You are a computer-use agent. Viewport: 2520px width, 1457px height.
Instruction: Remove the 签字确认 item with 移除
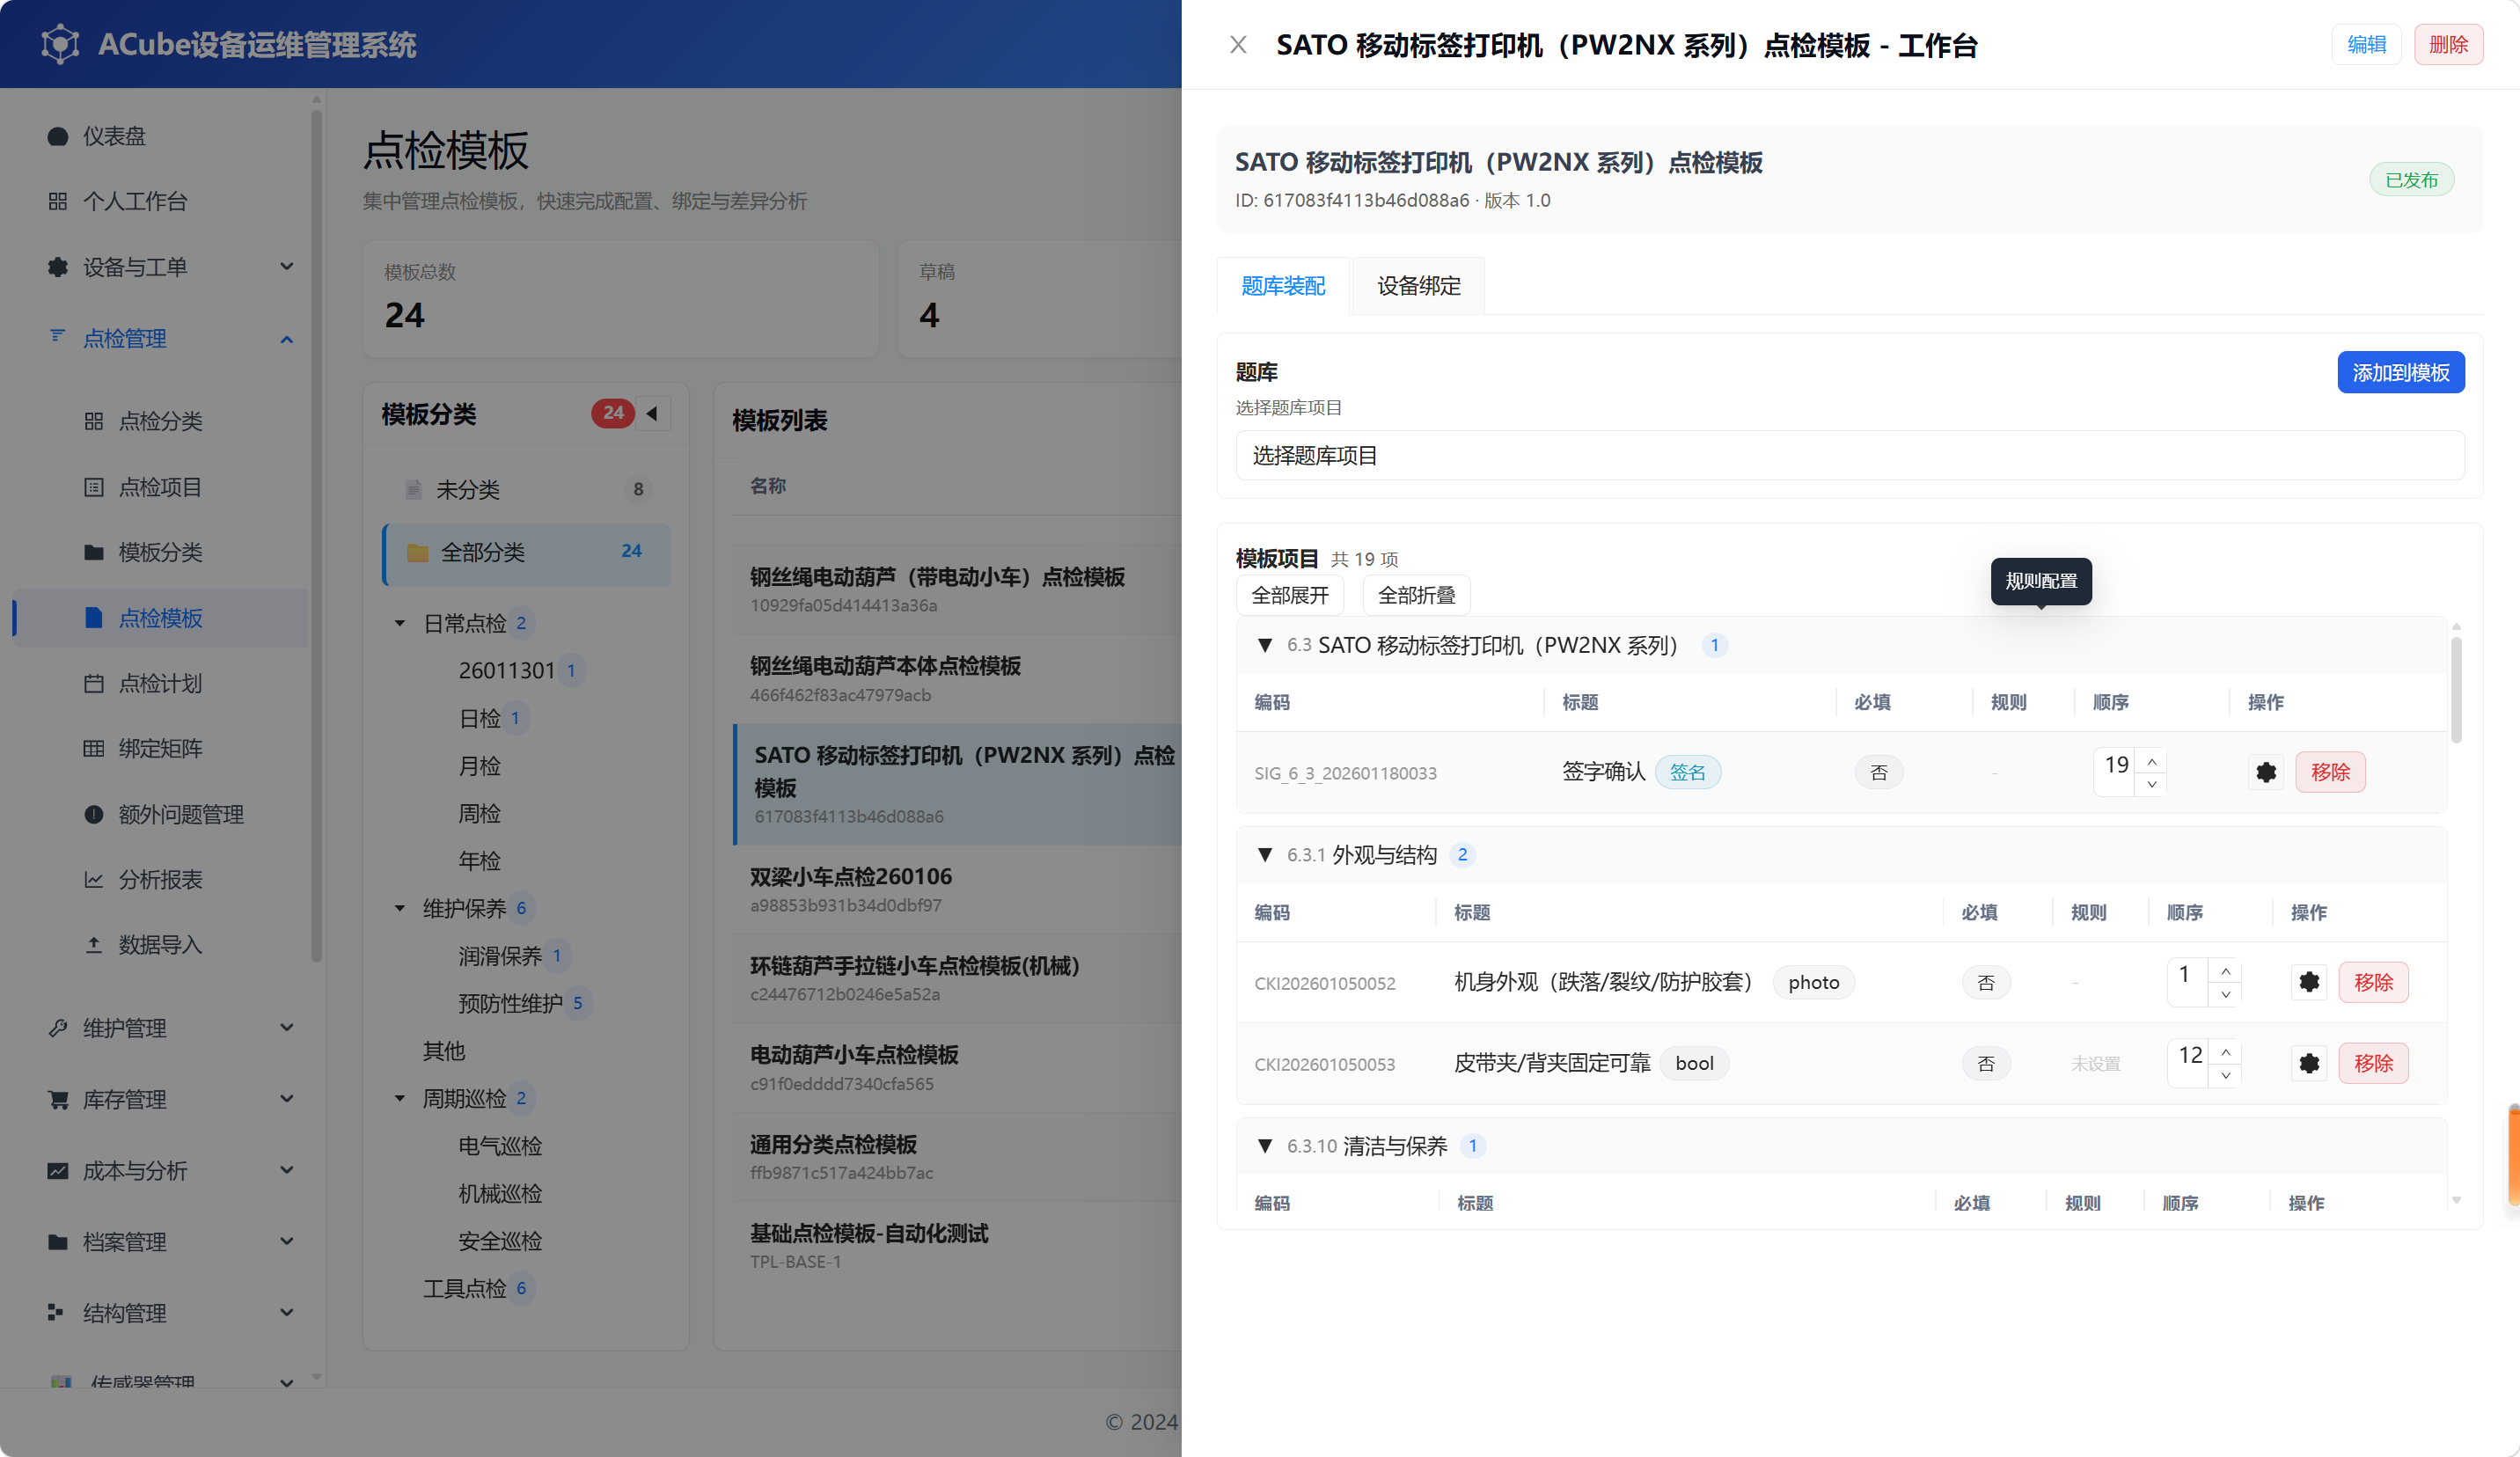pyautogui.click(x=2330, y=772)
